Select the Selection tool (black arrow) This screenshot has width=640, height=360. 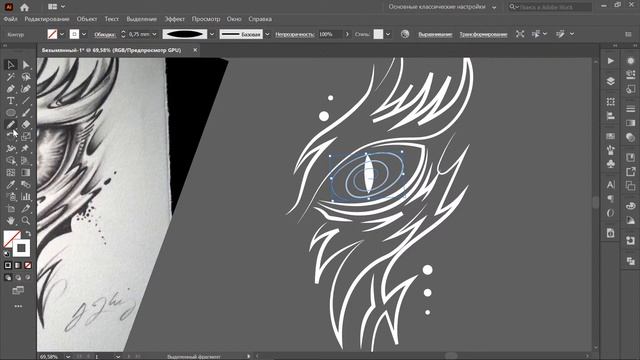pyautogui.click(x=11, y=64)
